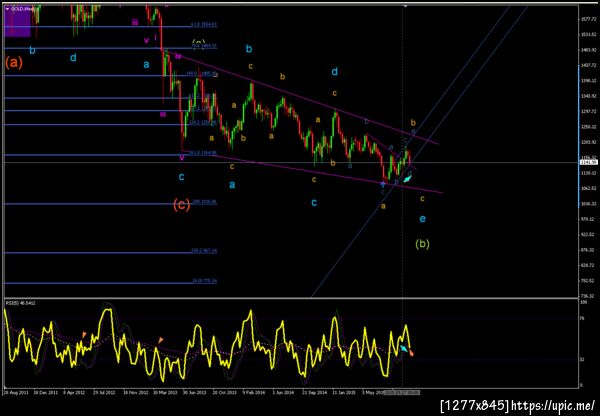Select the cyan d label beside orange (a)
Viewport: 600px width, 416px height.
pos(73,58)
